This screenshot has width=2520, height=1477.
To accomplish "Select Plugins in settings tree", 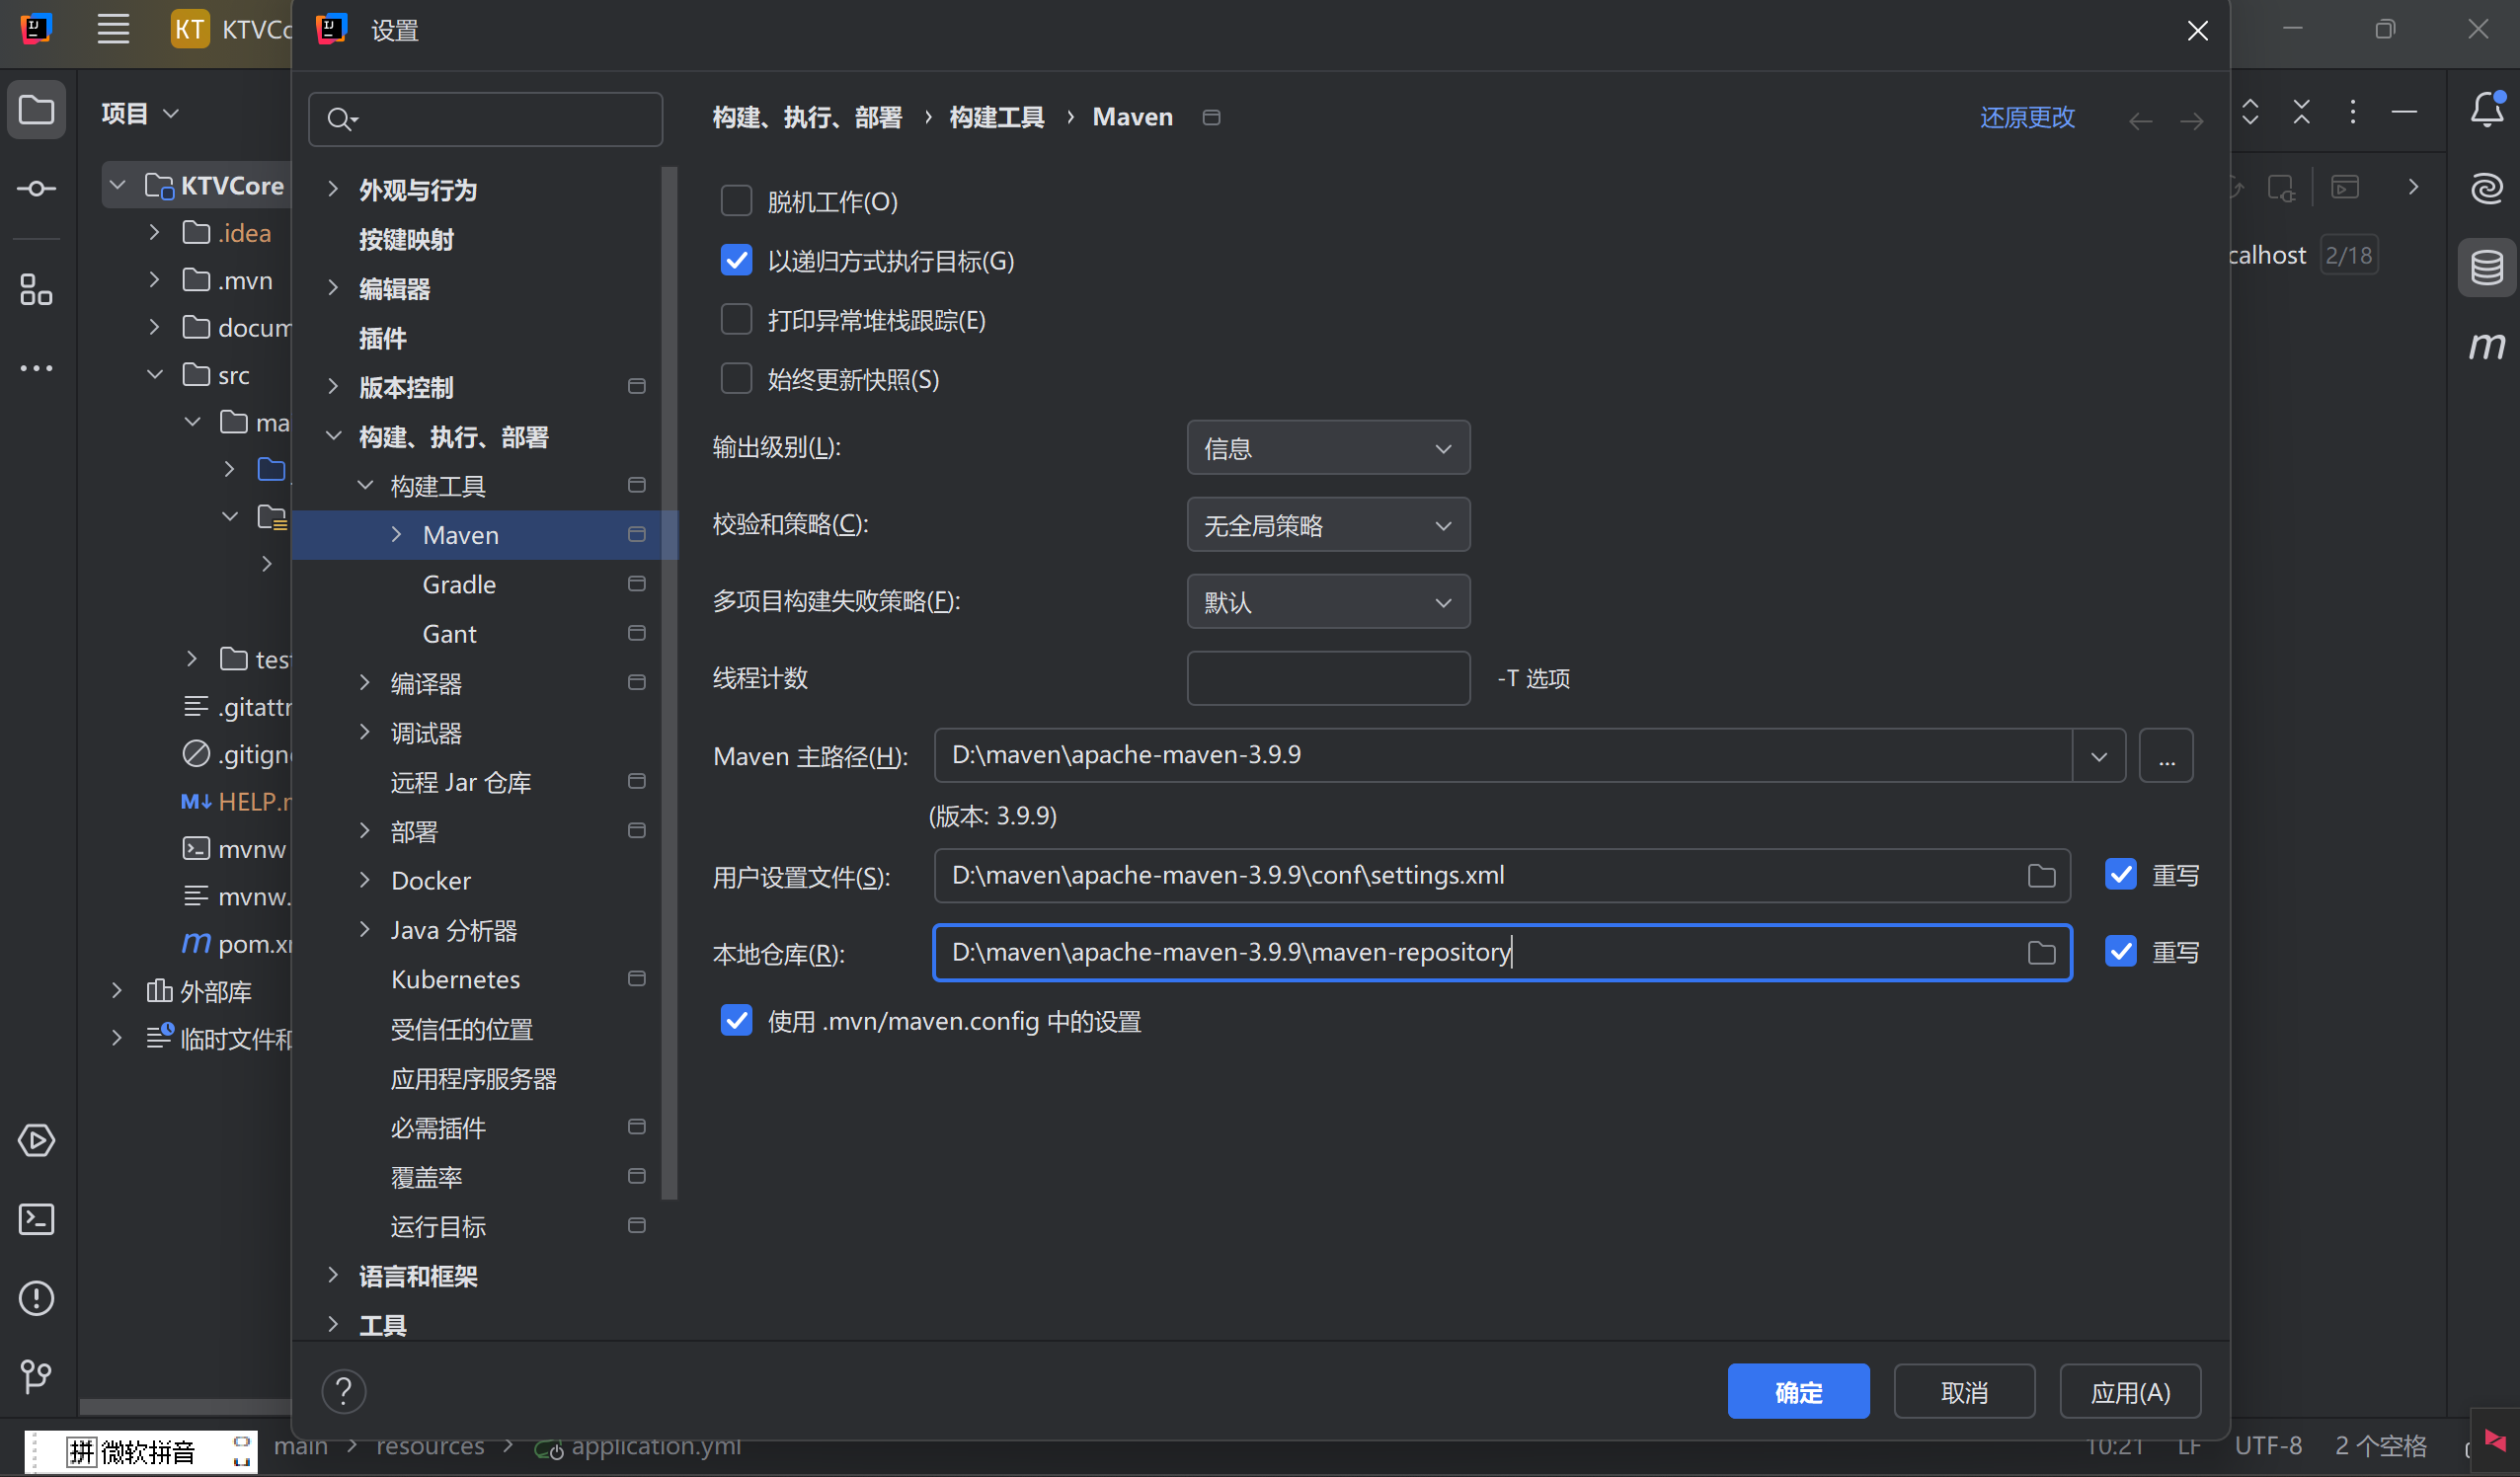I will pyautogui.click(x=383, y=338).
